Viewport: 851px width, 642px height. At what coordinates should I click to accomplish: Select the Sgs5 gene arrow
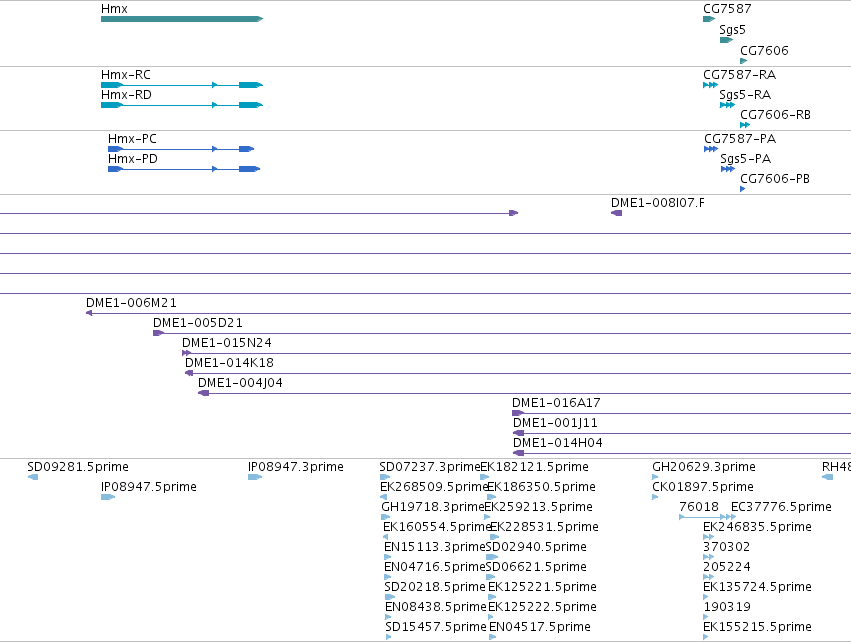(x=726, y=40)
